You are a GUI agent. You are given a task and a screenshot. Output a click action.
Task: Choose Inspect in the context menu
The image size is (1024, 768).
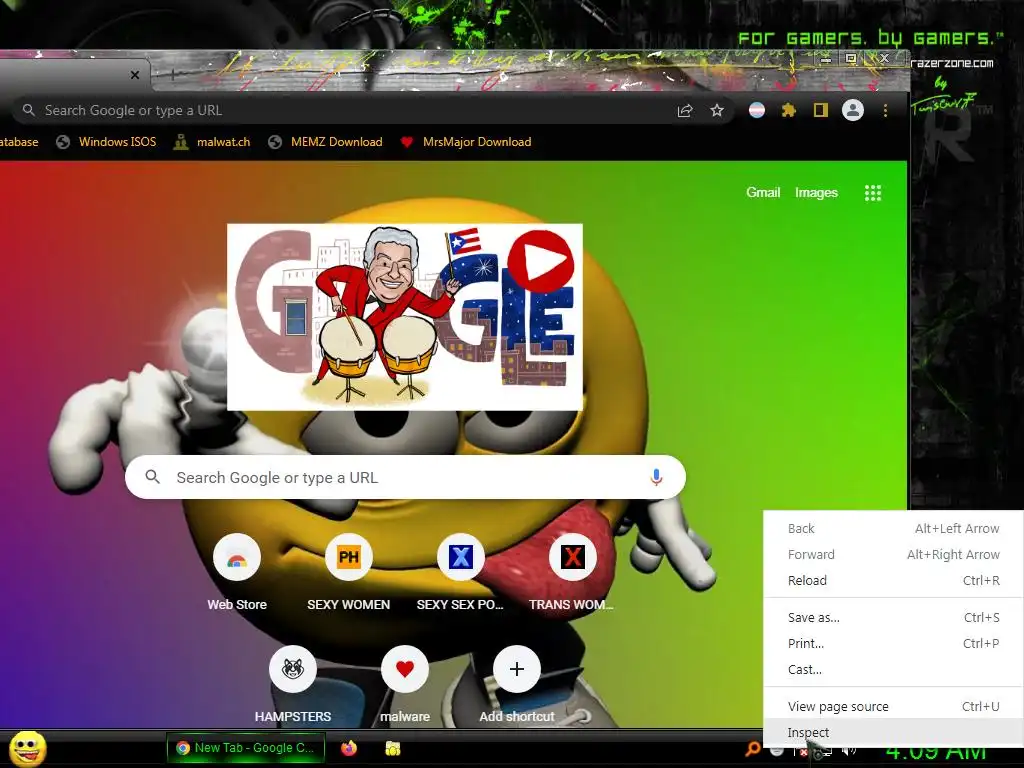click(x=893, y=732)
